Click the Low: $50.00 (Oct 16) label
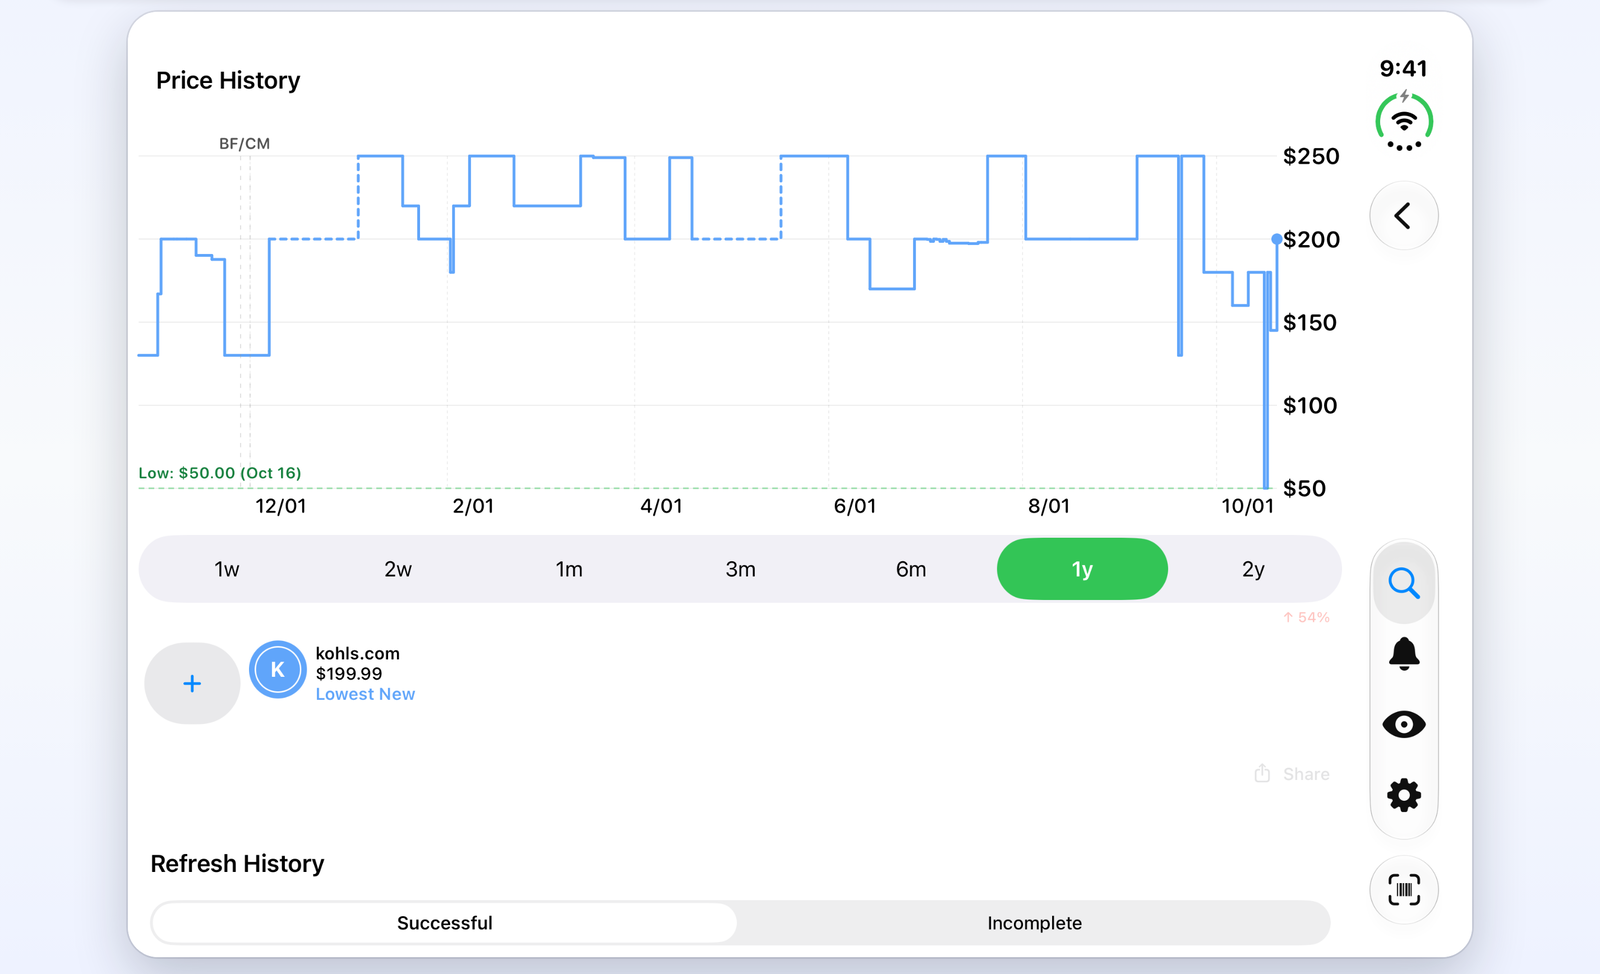1600x974 pixels. coord(220,473)
